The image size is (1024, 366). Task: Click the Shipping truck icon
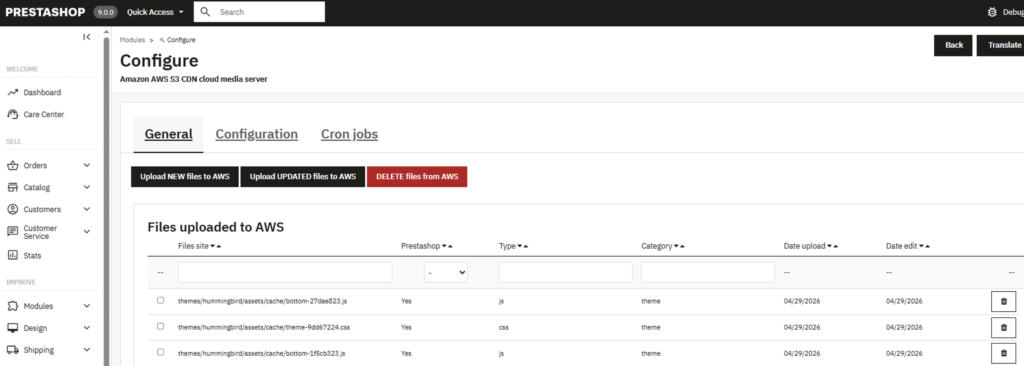tap(12, 350)
